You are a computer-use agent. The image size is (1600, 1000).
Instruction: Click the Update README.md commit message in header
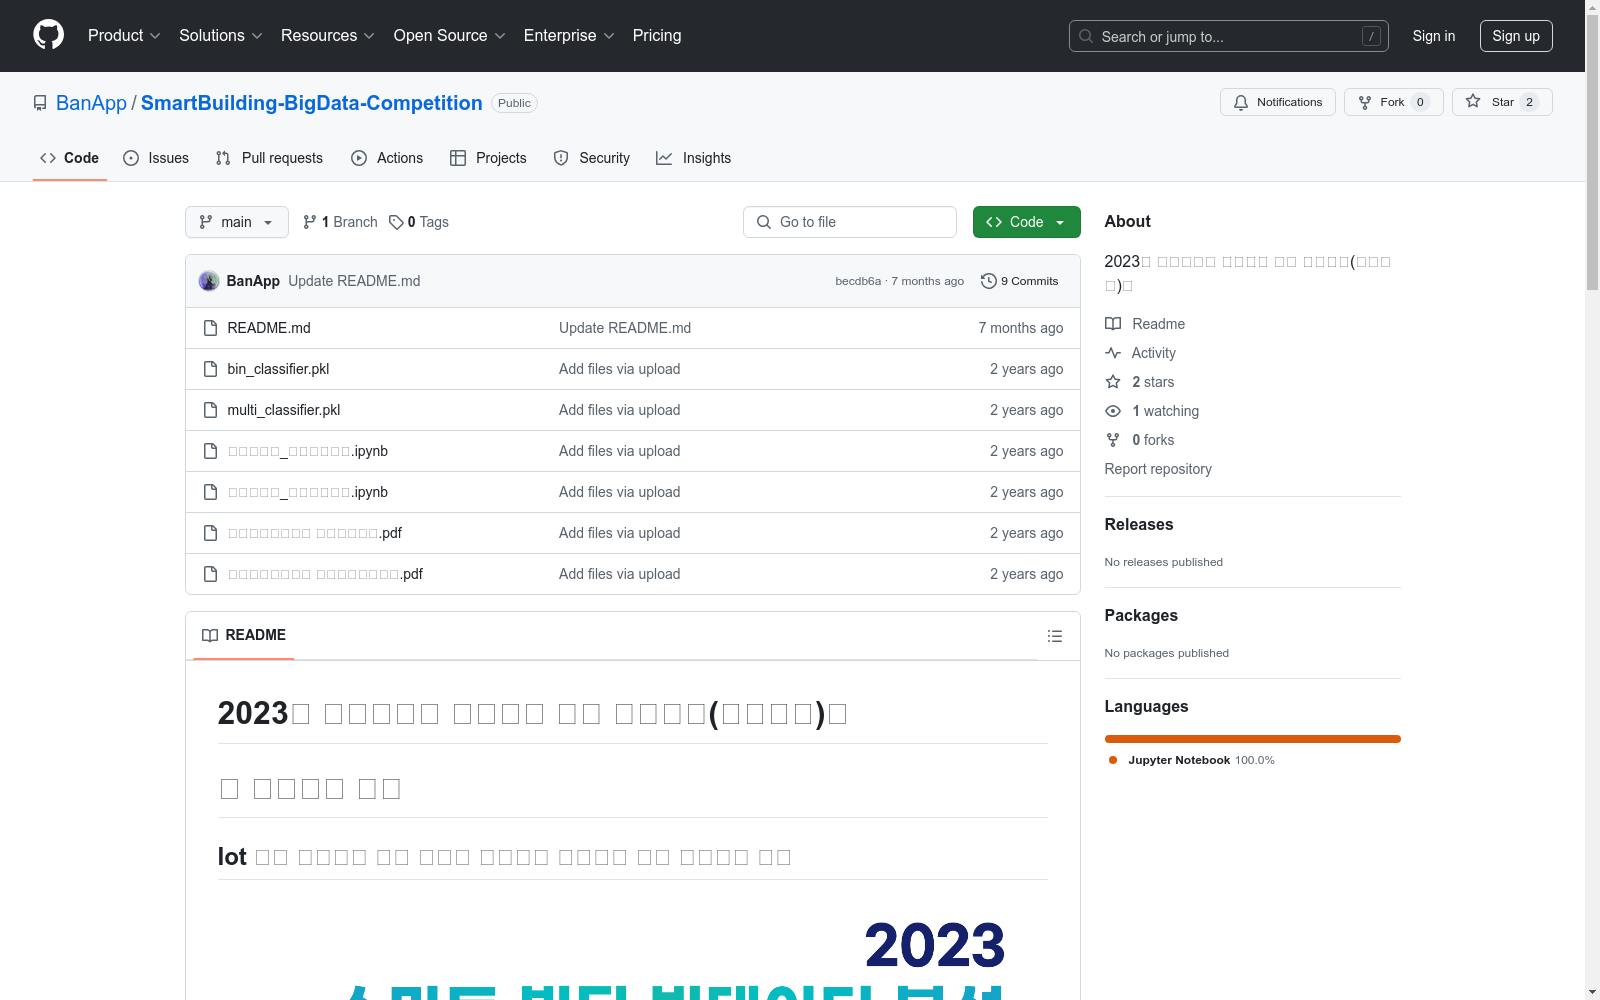coord(354,281)
